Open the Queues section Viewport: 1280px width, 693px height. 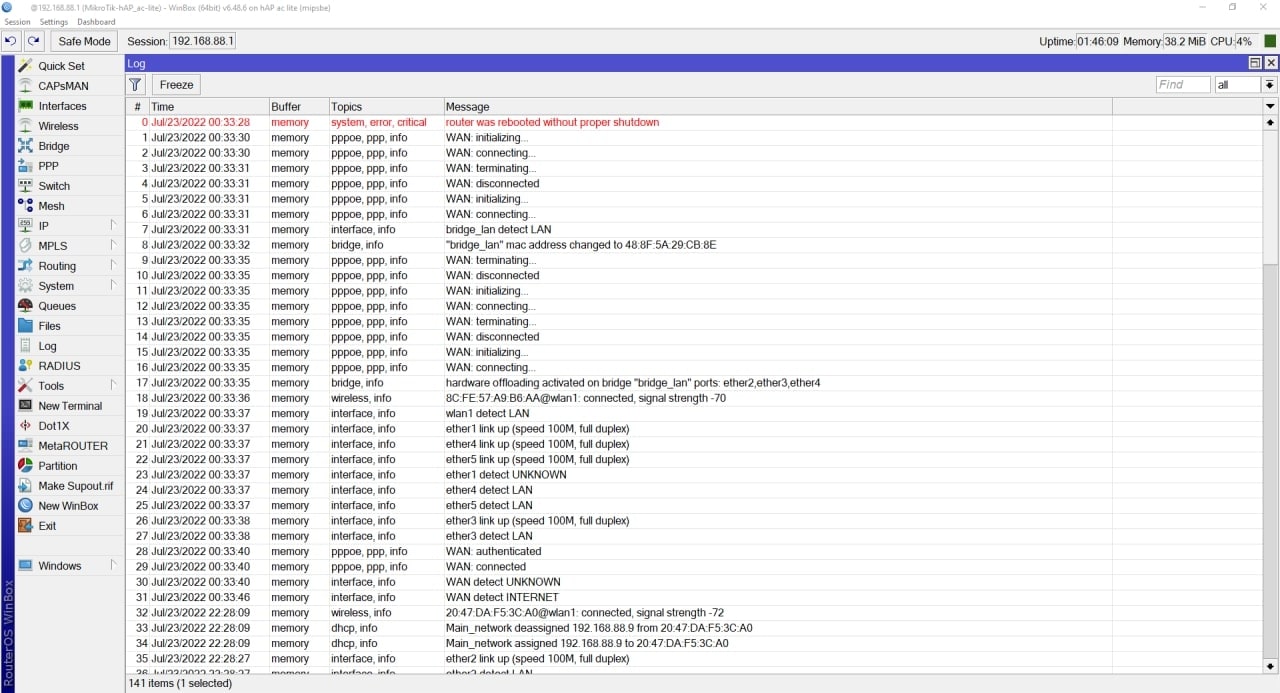tap(57, 306)
